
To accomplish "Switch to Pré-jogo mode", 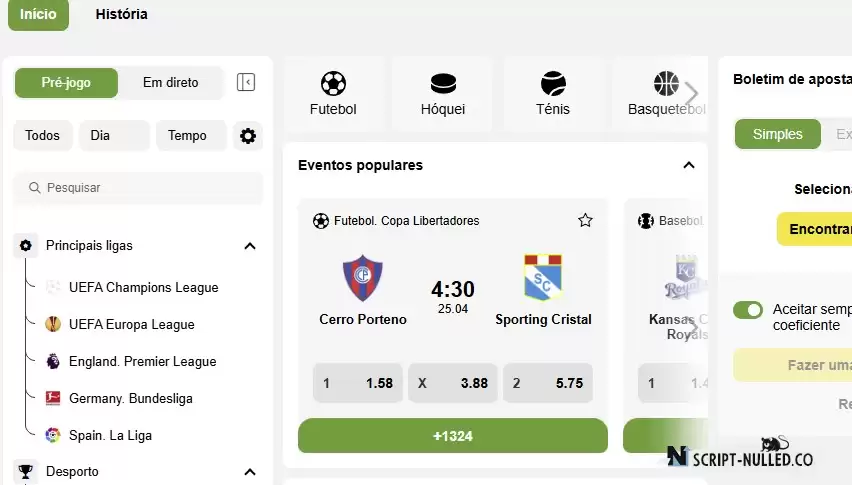I will [x=66, y=83].
